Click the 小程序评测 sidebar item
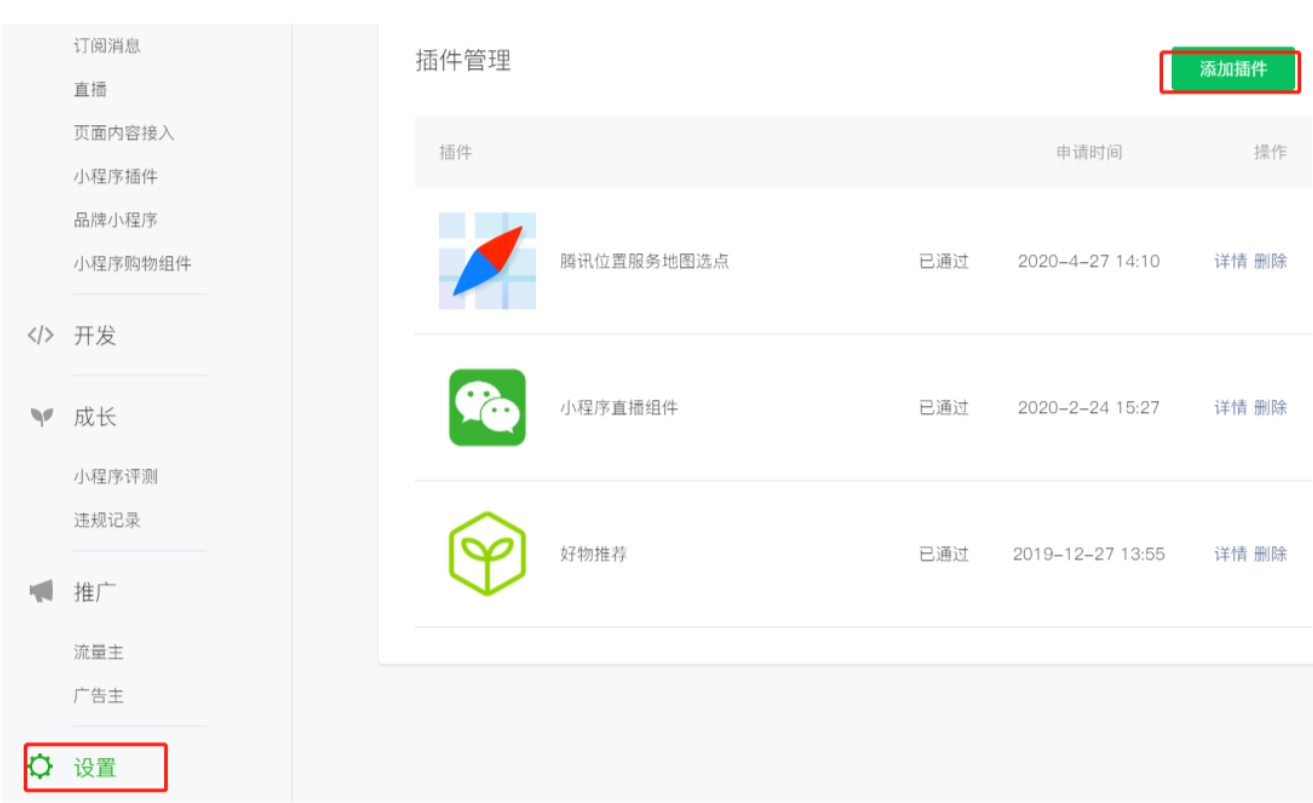 point(115,476)
